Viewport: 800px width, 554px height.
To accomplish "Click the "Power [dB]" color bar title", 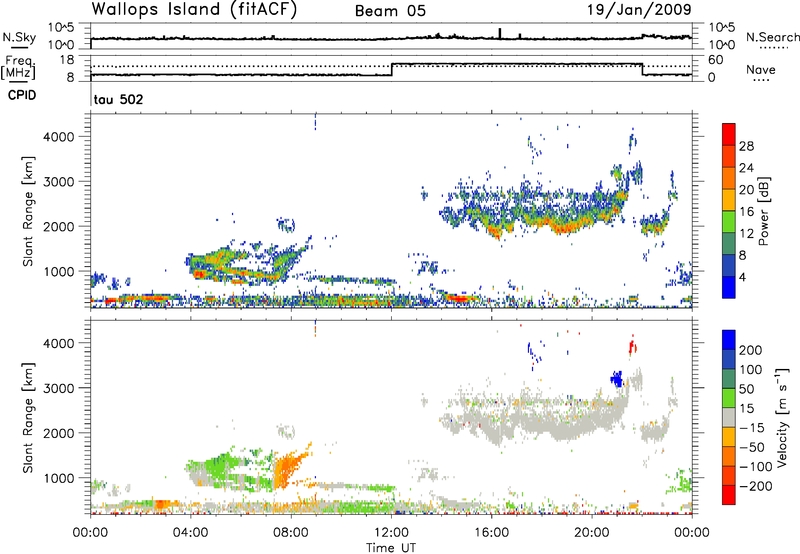I will 764,211.
